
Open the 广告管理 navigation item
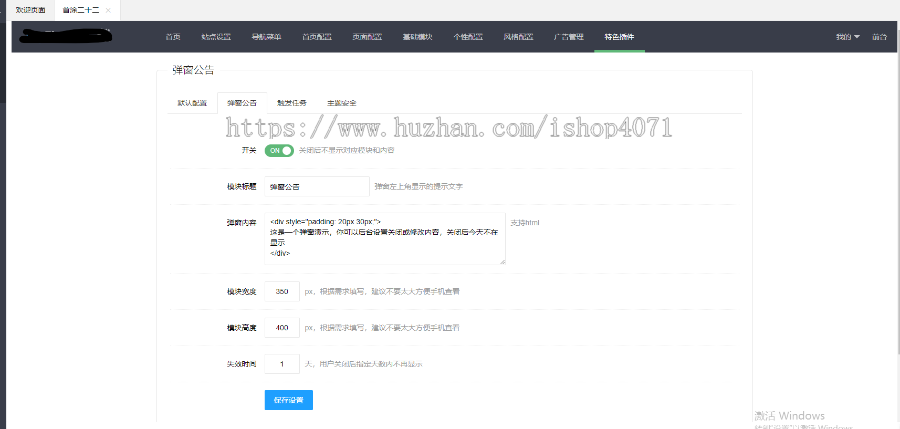click(567, 37)
